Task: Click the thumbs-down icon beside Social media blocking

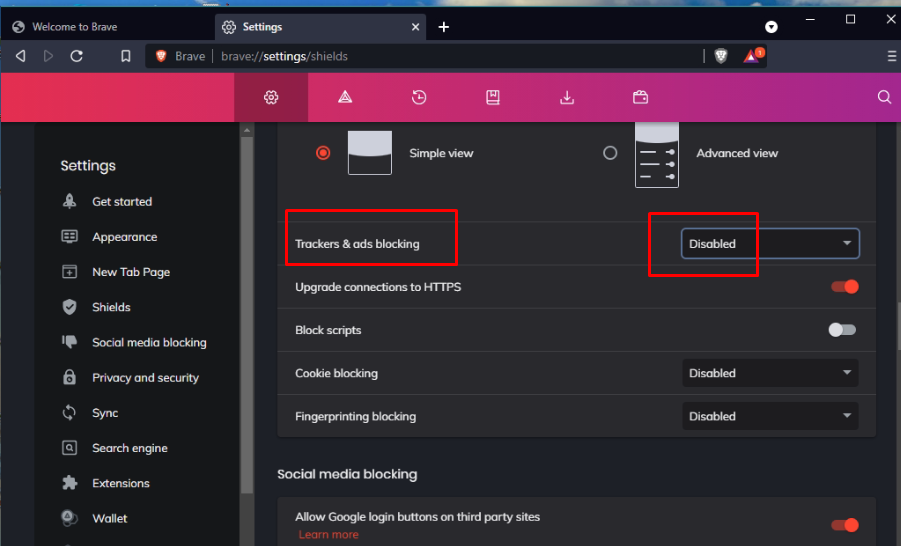Action: (x=70, y=342)
